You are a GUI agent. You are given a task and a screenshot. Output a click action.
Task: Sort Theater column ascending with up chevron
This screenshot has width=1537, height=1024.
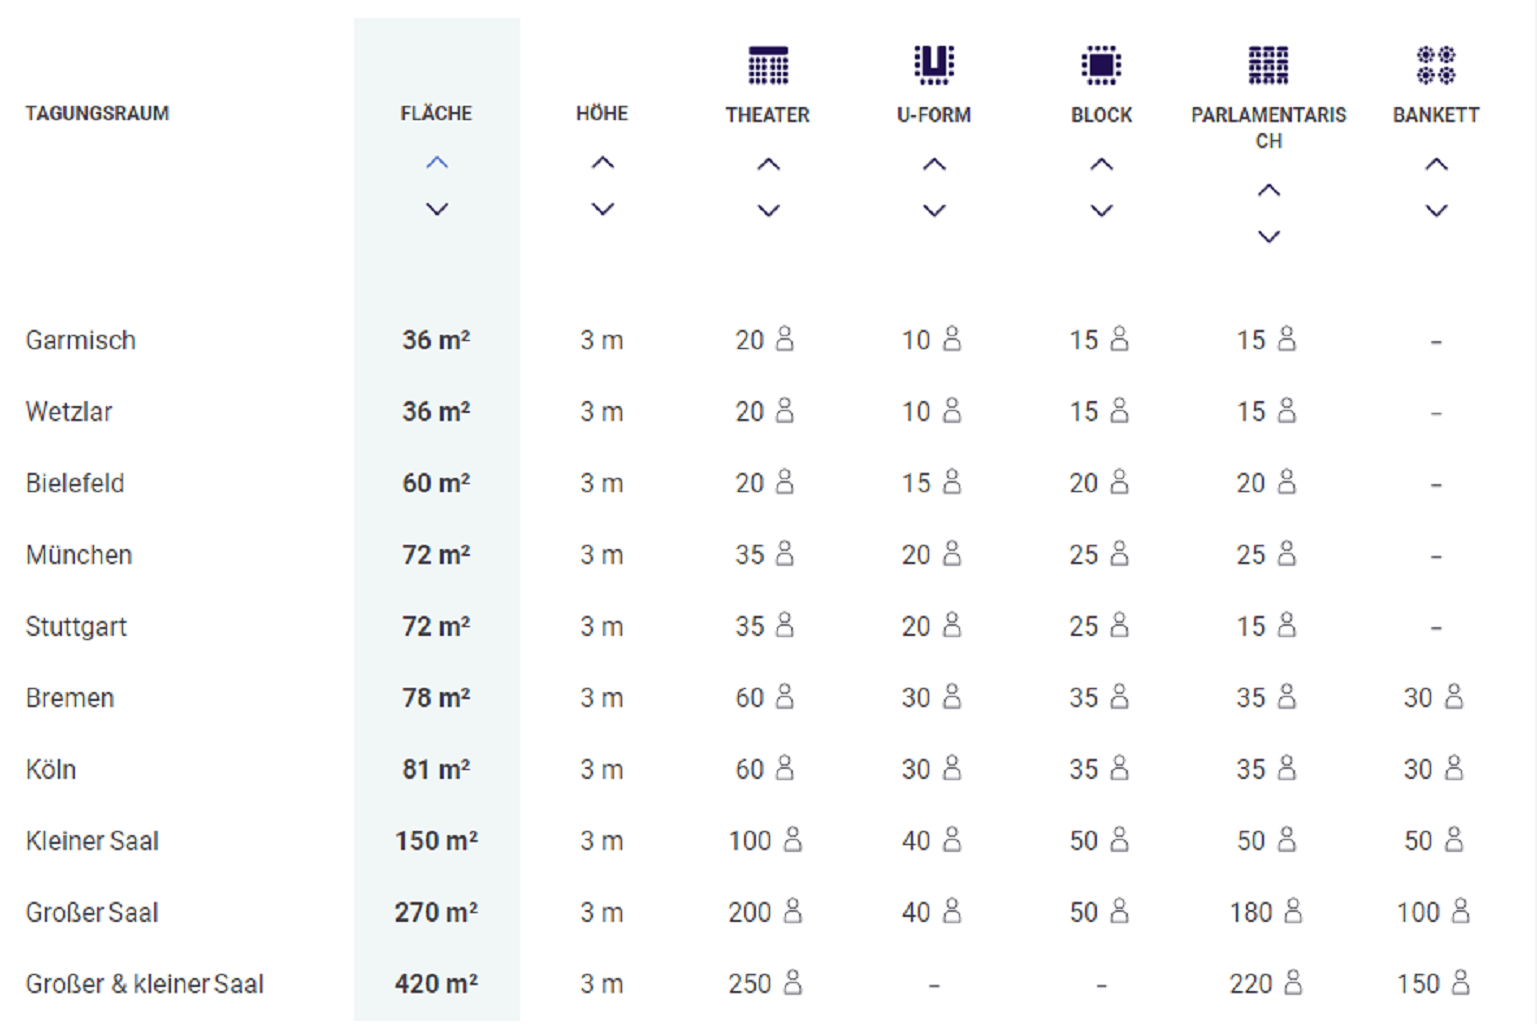(768, 164)
